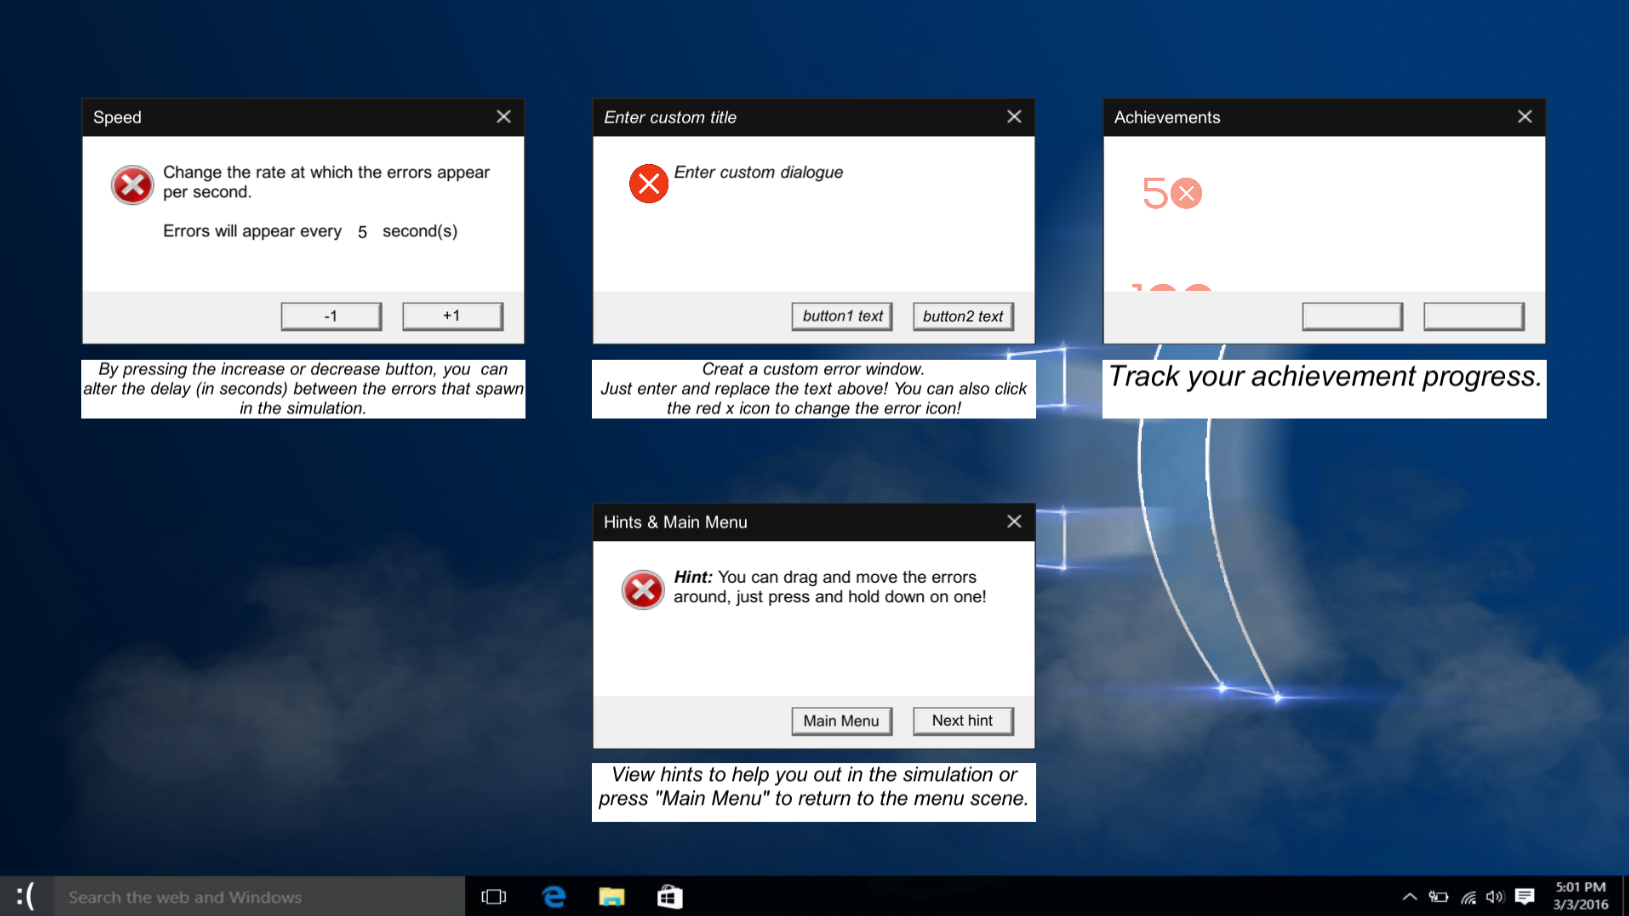Open the Windows Store from the taskbar
This screenshot has width=1629, height=916.
[x=668, y=895]
